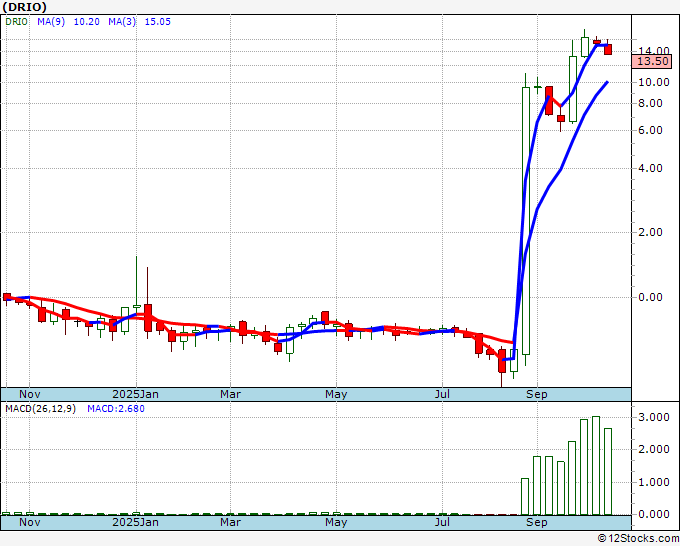680x546 pixels.
Task: Click the first MACD histogram bar near 1.000
Action: (x=525, y=497)
